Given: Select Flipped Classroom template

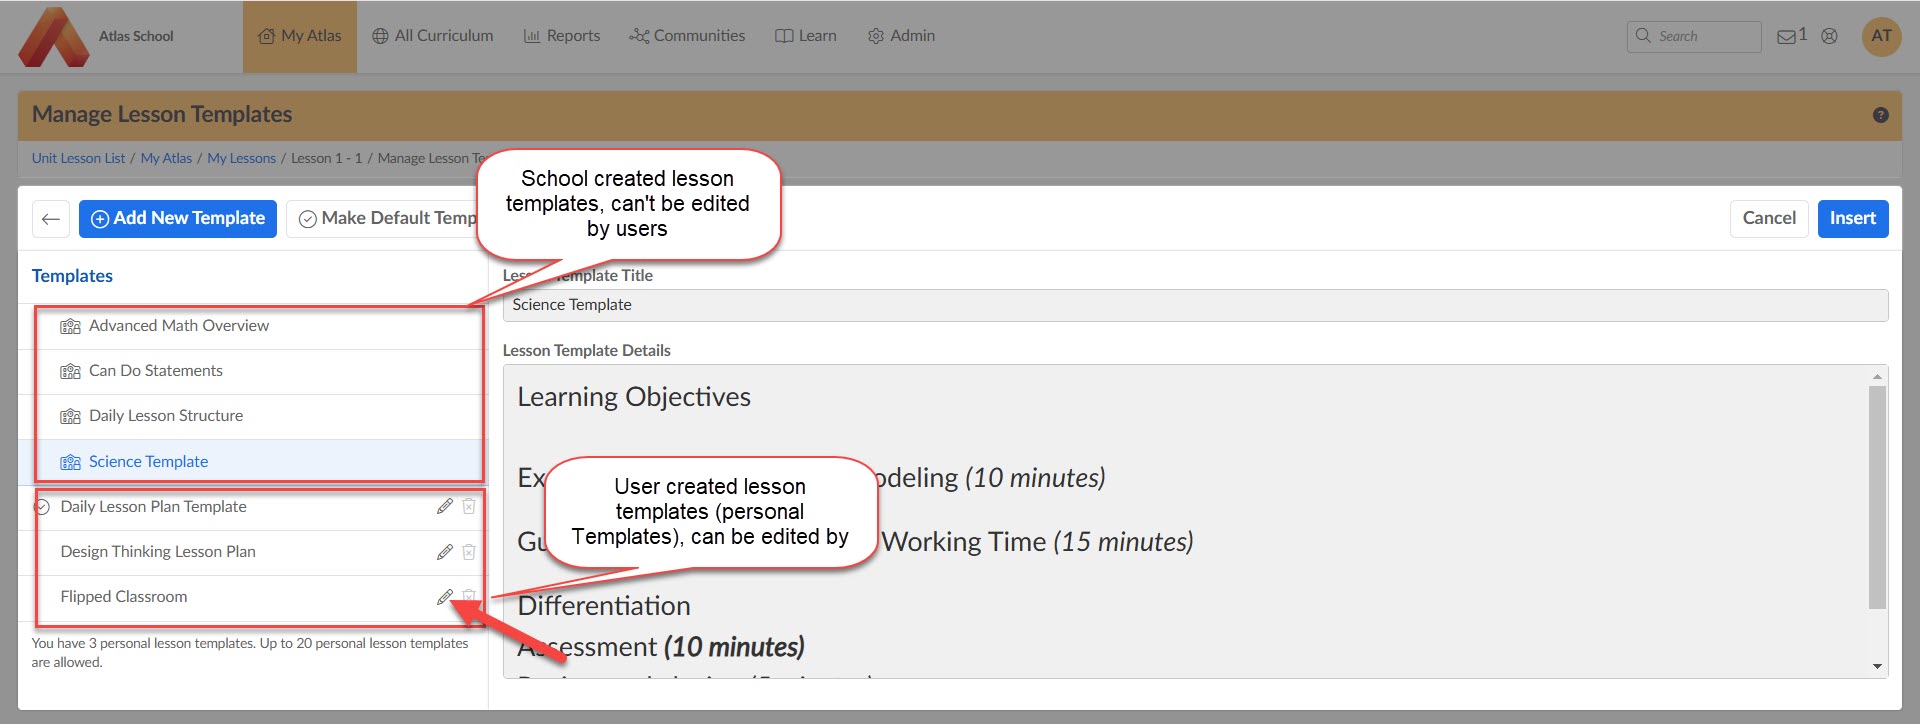Looking at the screenshot, I should pyautogui.click(x=124, y=597).
